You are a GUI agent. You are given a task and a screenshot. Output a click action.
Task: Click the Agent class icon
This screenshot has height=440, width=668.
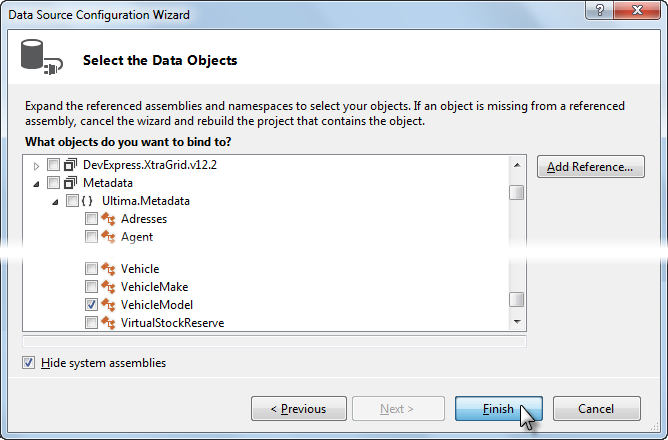pos(108,237)
